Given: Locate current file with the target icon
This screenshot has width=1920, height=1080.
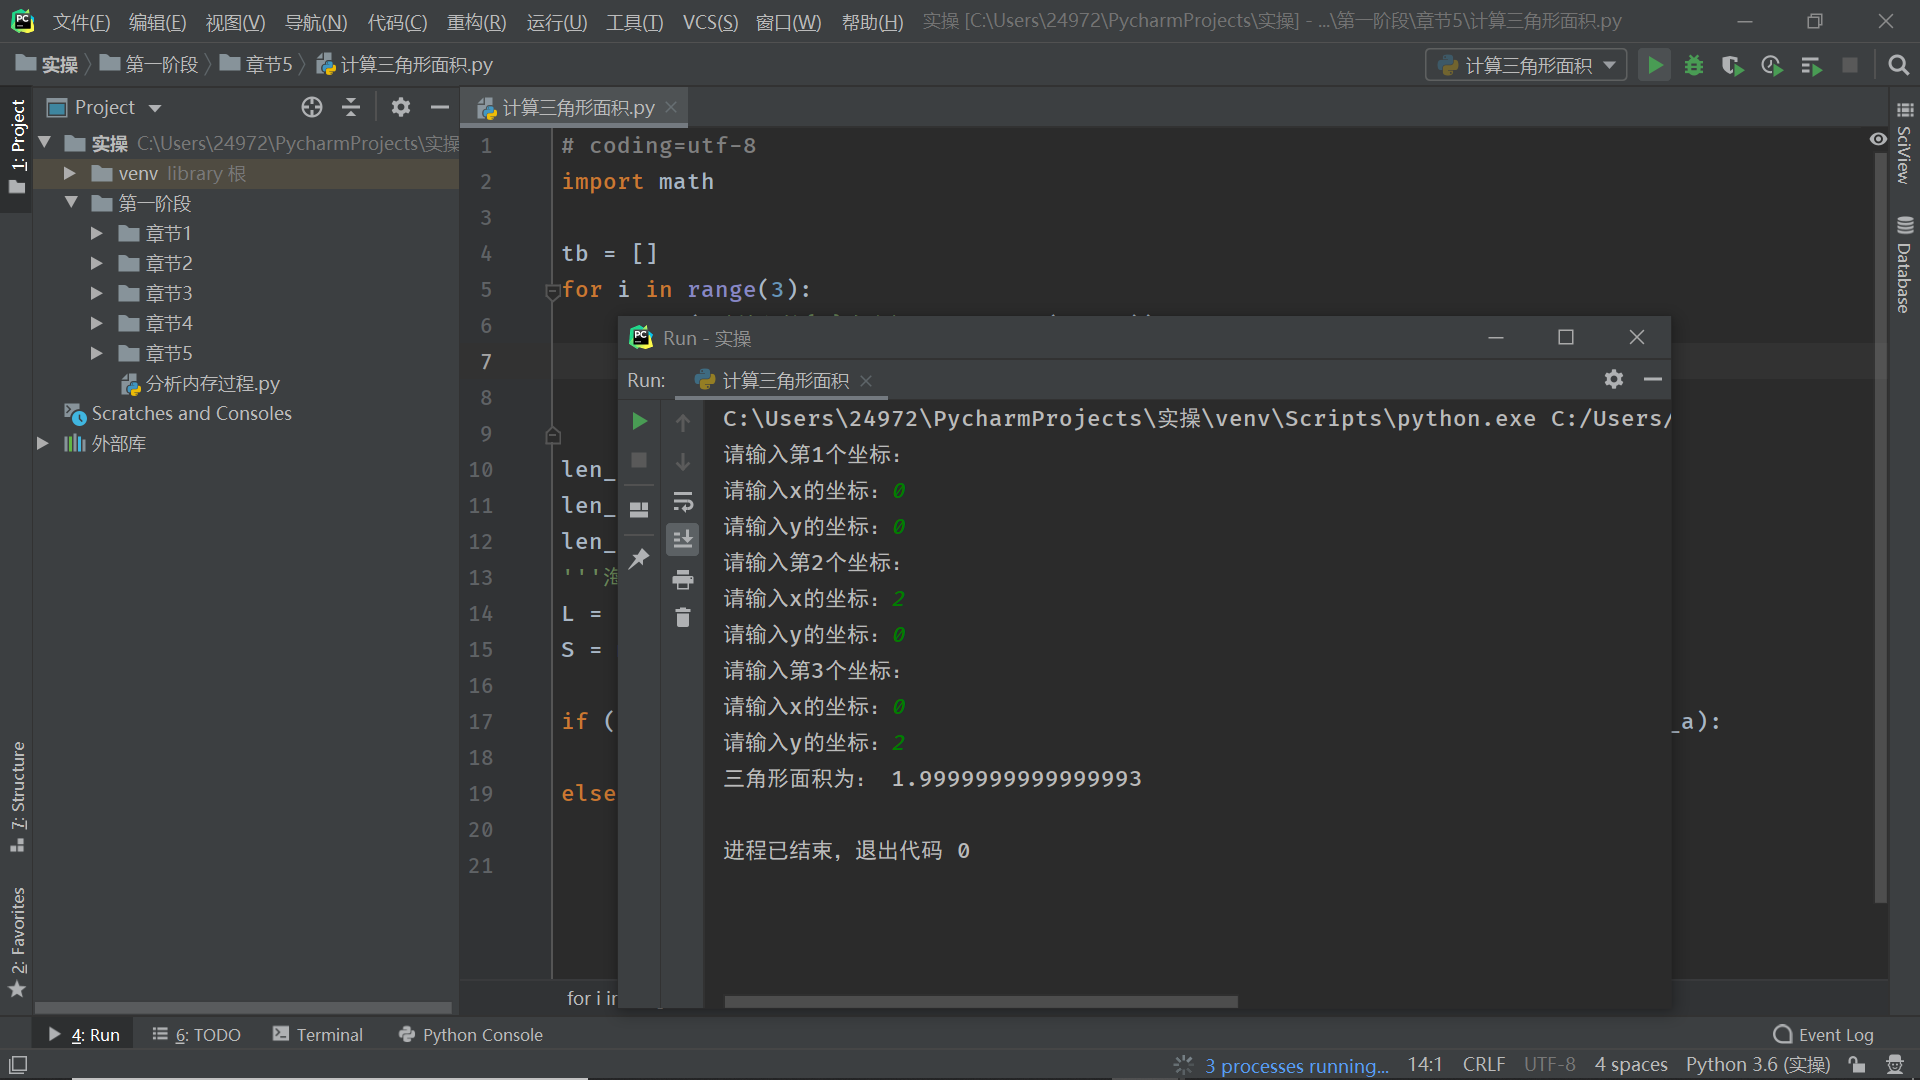Looking at the screenshot, I should (x=312, y=107).
